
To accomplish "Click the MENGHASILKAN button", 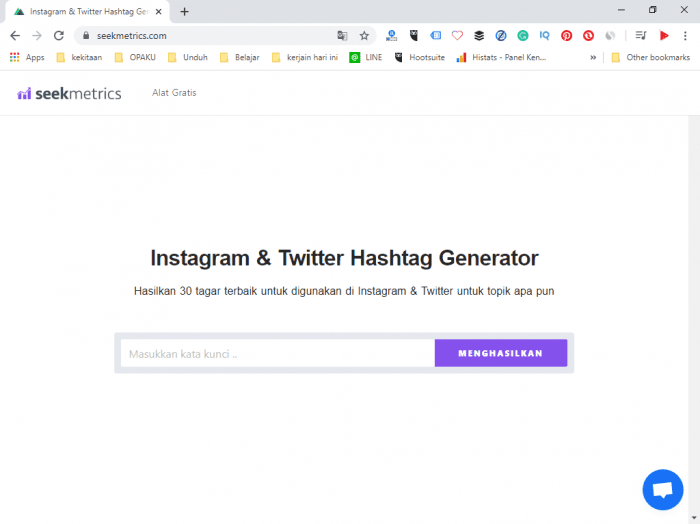I will click(501, 353).
